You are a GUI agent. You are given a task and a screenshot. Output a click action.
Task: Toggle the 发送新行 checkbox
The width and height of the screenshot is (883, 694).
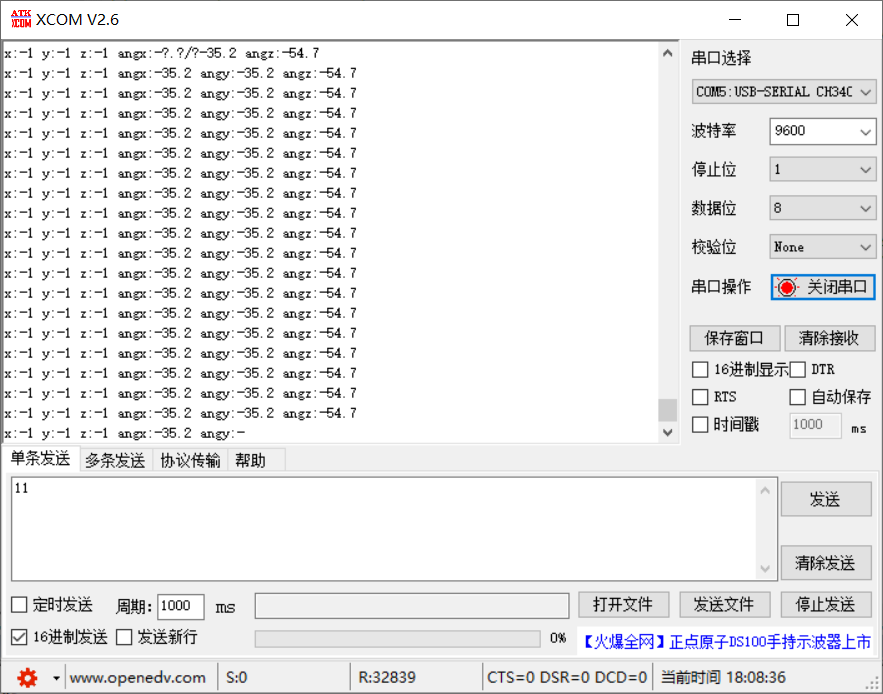point(124,637)
